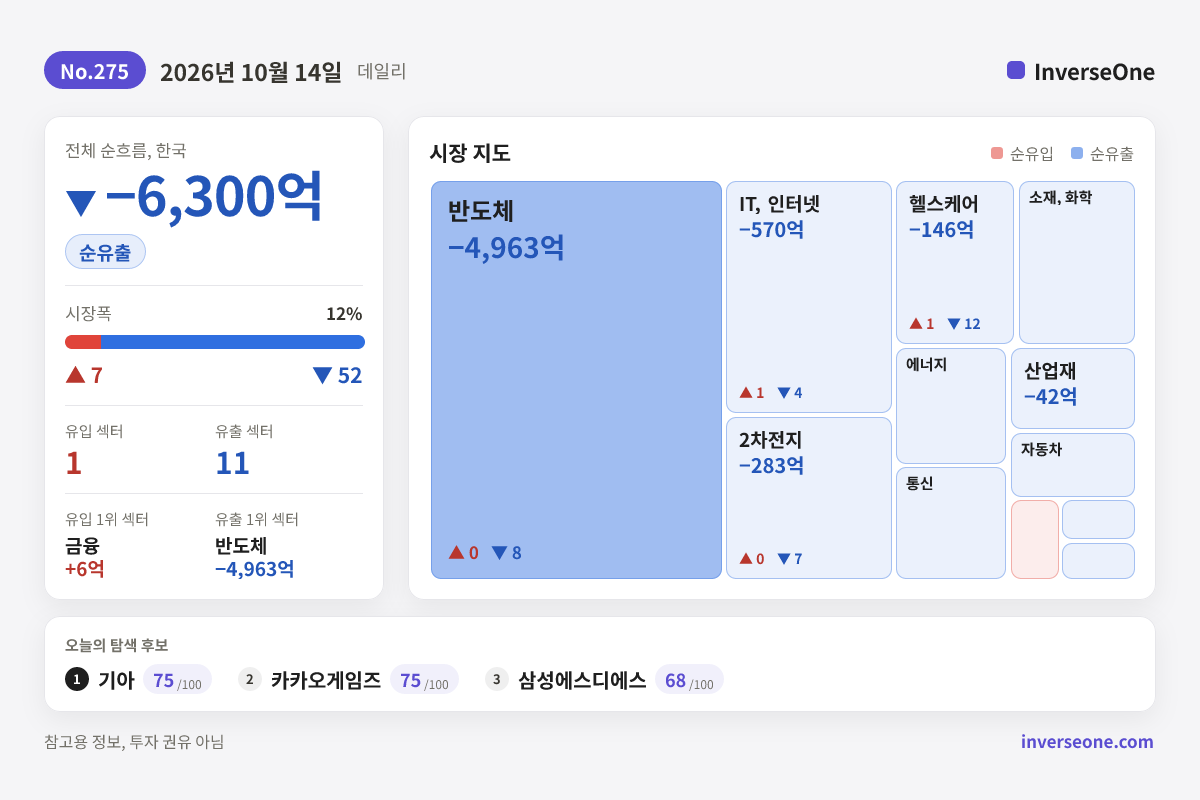The height and width of the screenshot is (800, 1200).
Task: Click the large down-triangle beside −6,300억
Action: (81, 203)
